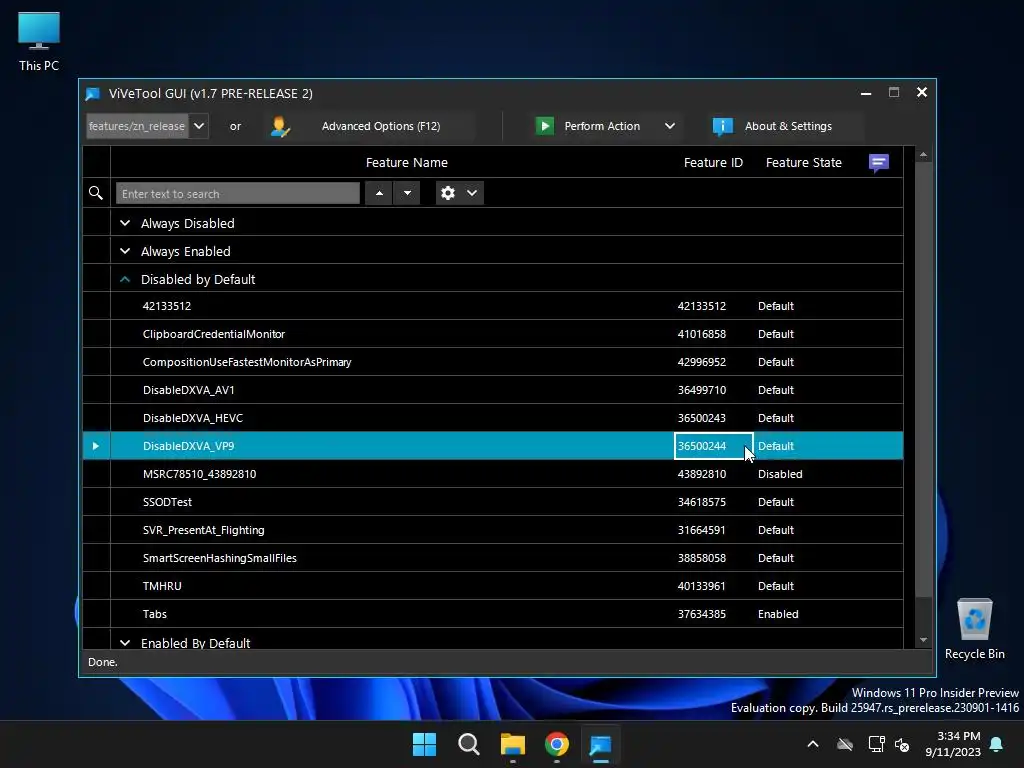Expand the Always Enabled group
The width and height of the screenshot is (1024, 768).
[125, 251]
